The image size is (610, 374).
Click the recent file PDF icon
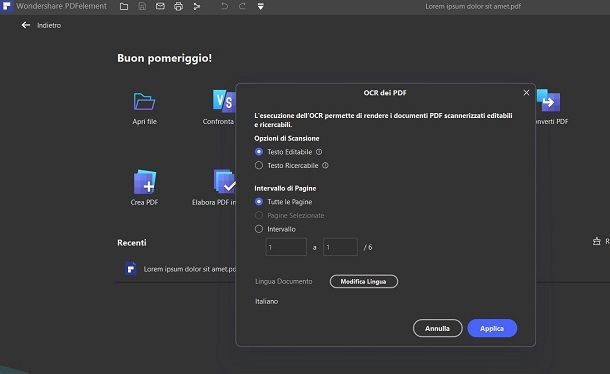(x=131, y=269)
